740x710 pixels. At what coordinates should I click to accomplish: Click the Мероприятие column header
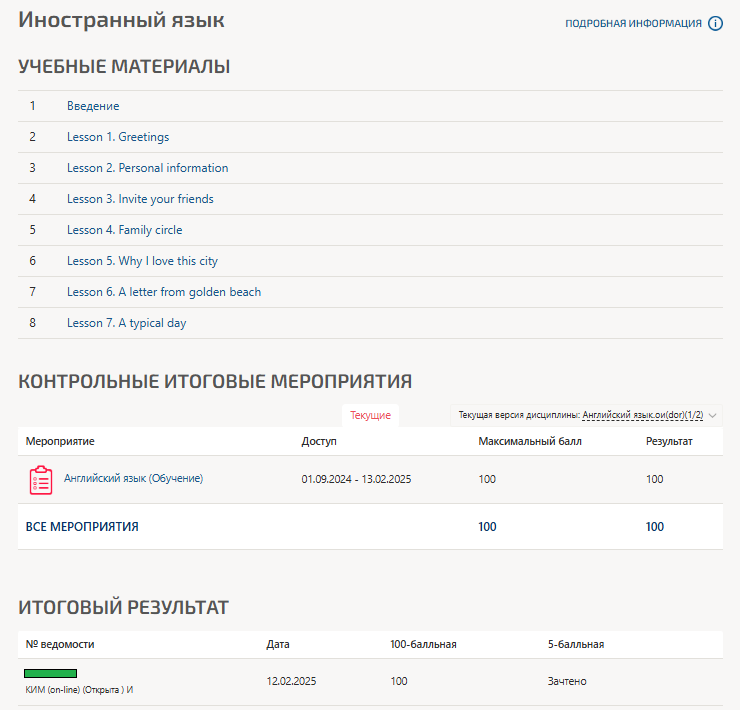coord(60,441)
